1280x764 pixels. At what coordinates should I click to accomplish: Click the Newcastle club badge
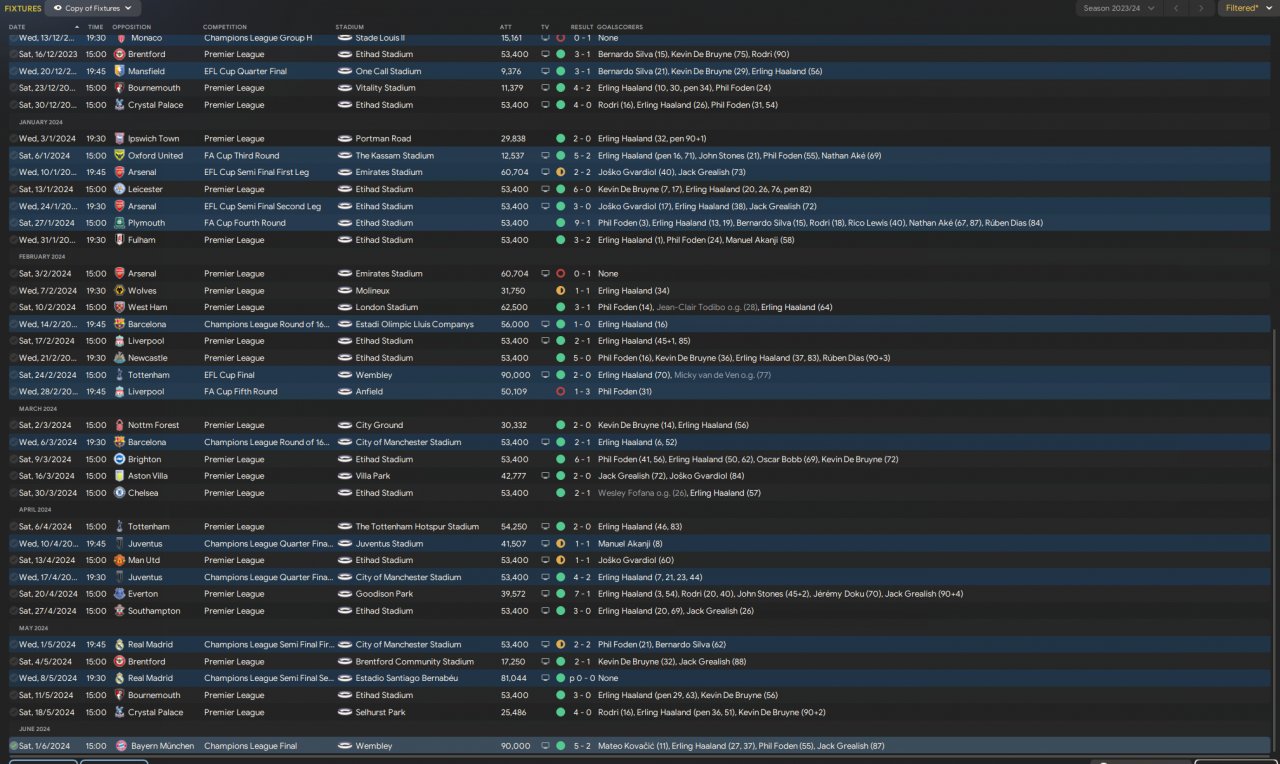(x=120, y=358)
